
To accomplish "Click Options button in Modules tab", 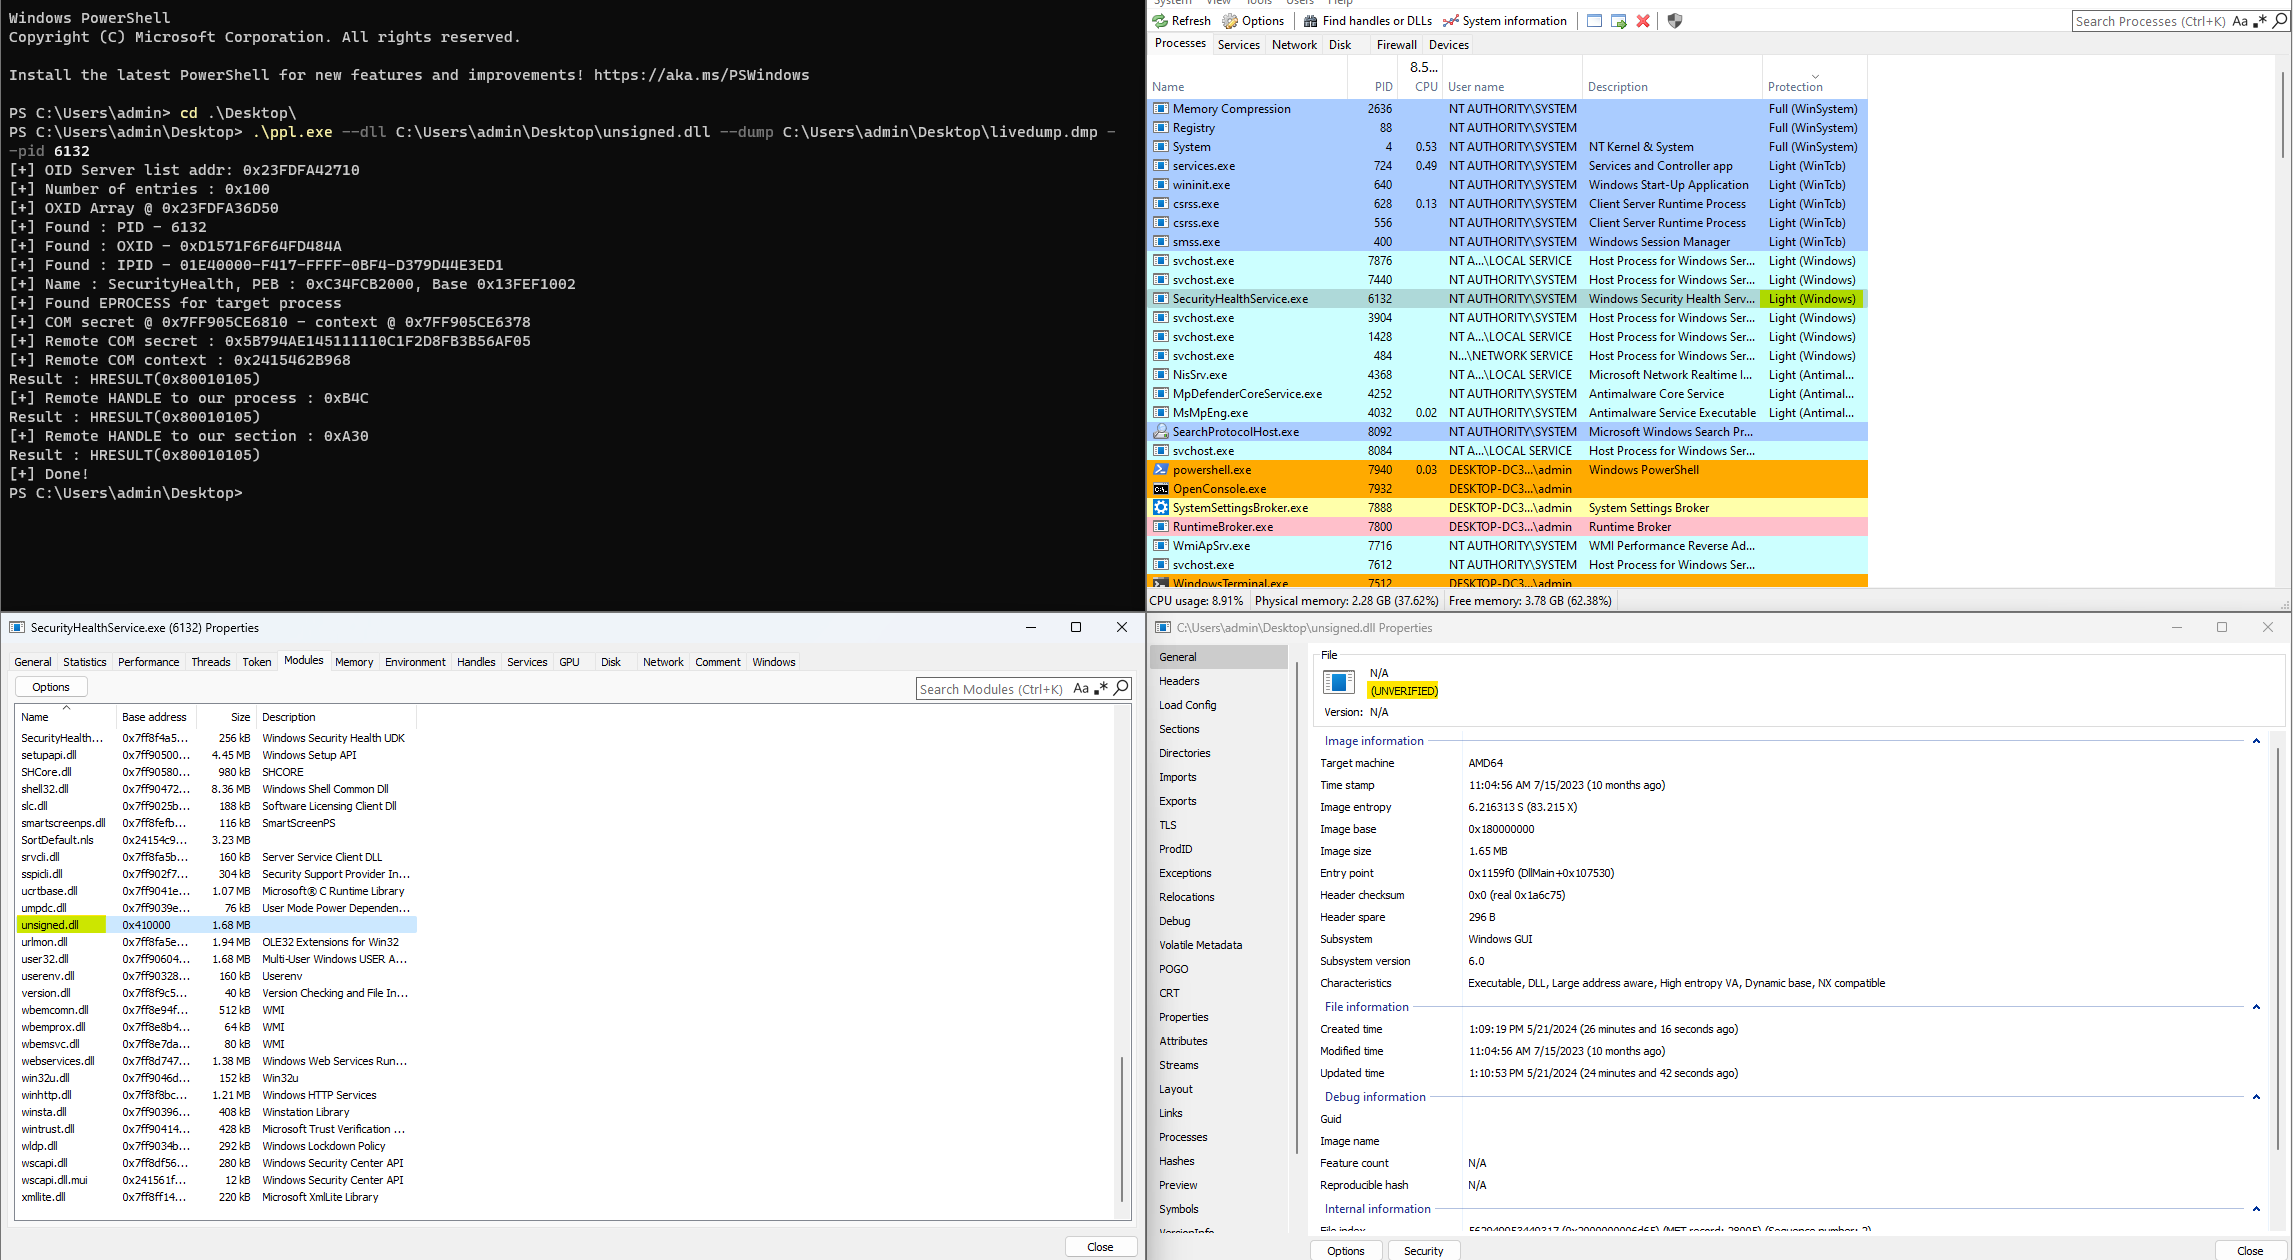I will point(51,687).
